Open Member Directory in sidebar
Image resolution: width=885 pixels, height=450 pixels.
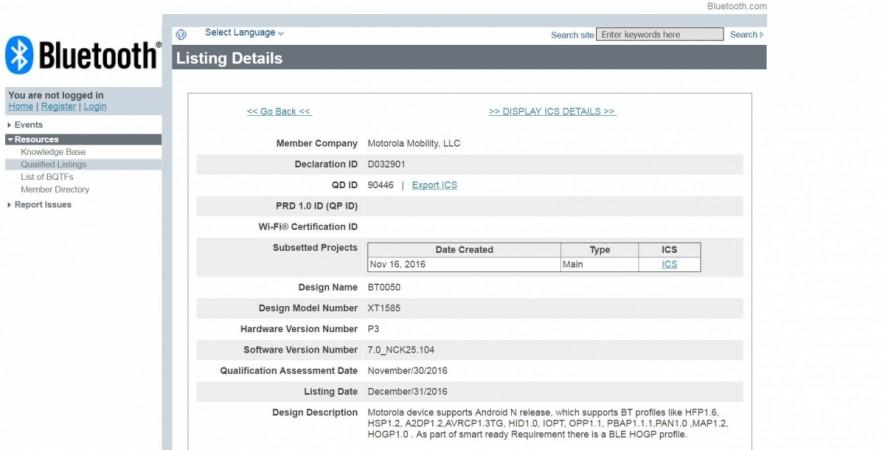(x=55, y=190)
